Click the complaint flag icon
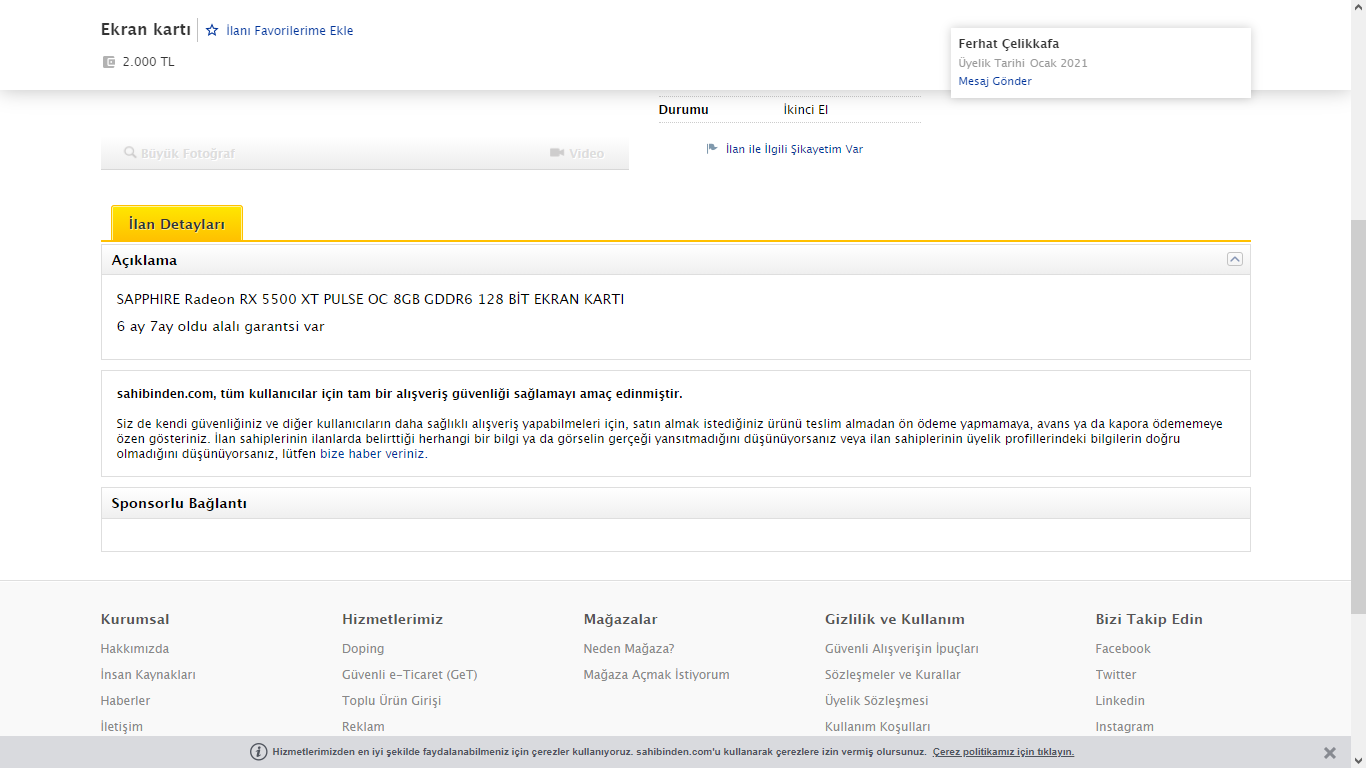This screenshot has height=768, width=1366. click(712, 149)
